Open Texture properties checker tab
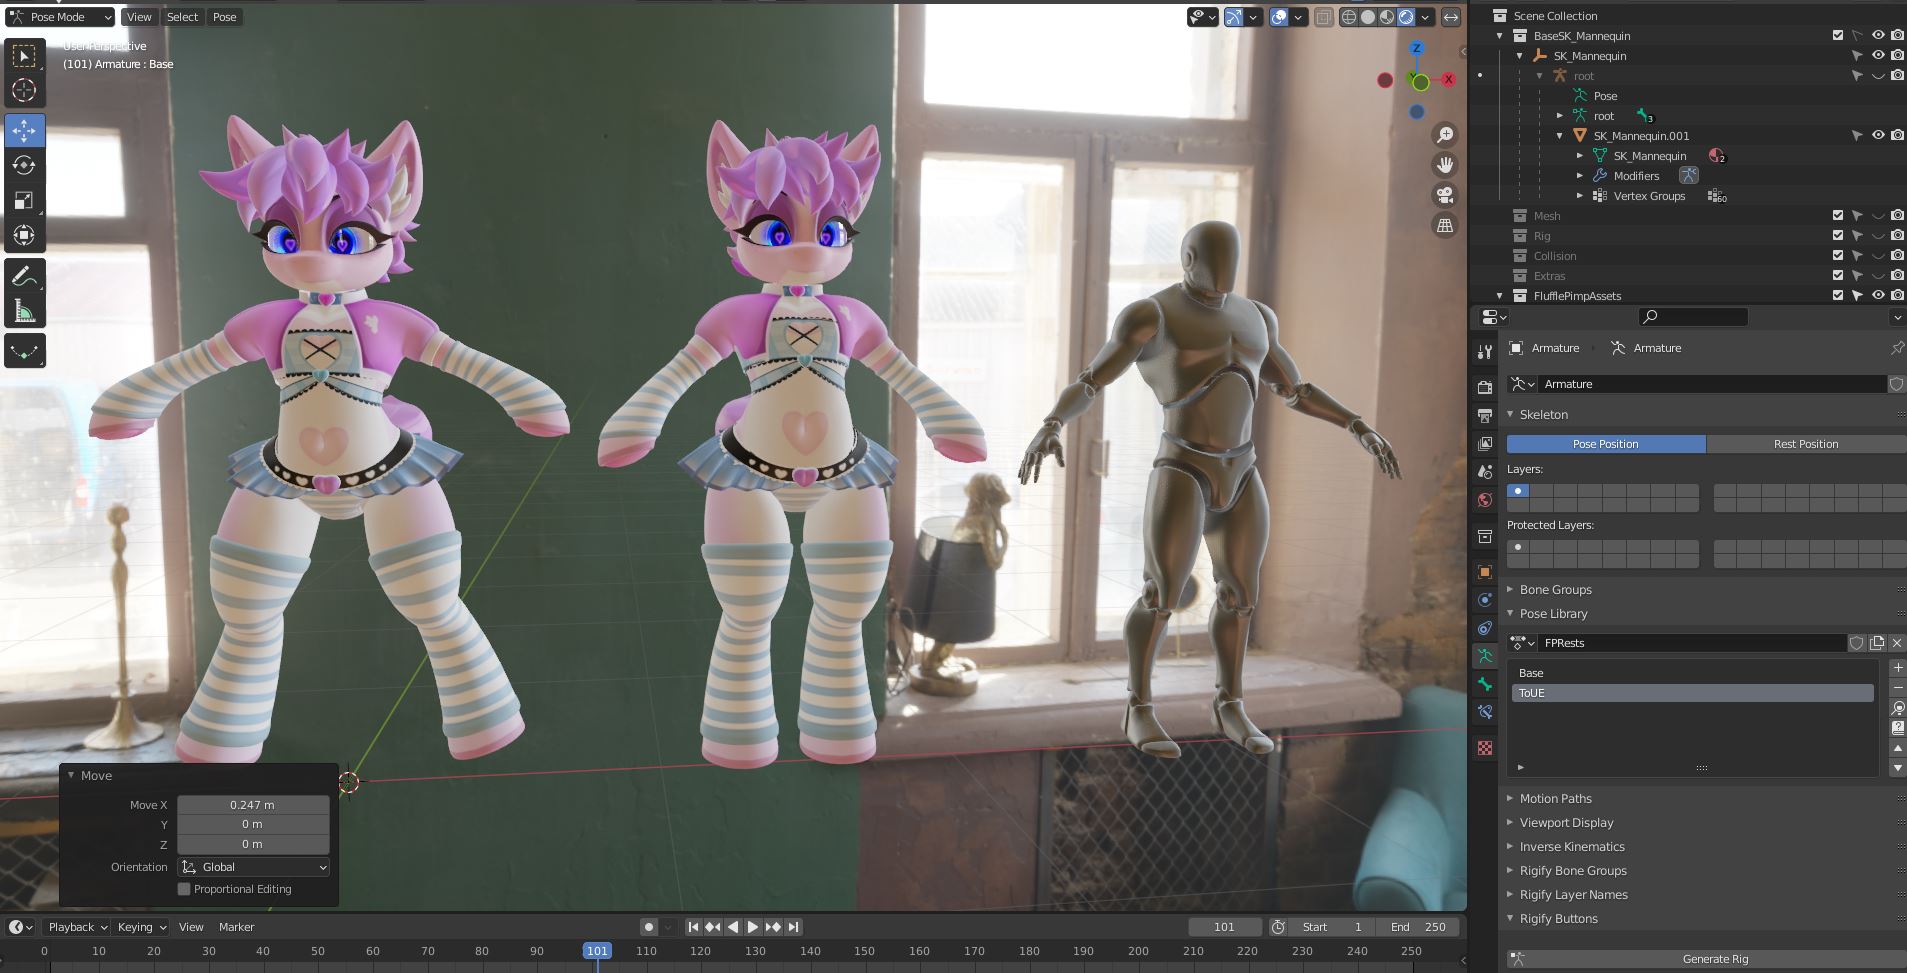Viewport: 1907px width, 973px height. tap(1485, 748)
